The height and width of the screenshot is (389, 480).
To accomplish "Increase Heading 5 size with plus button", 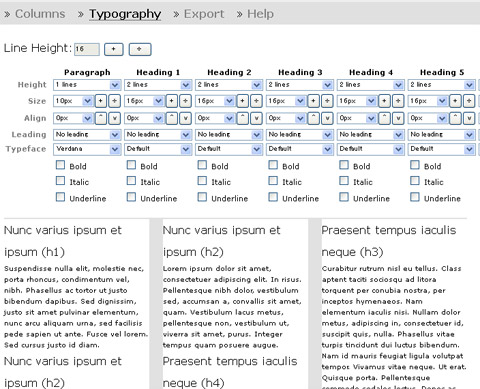I will [x=455, y=101].
